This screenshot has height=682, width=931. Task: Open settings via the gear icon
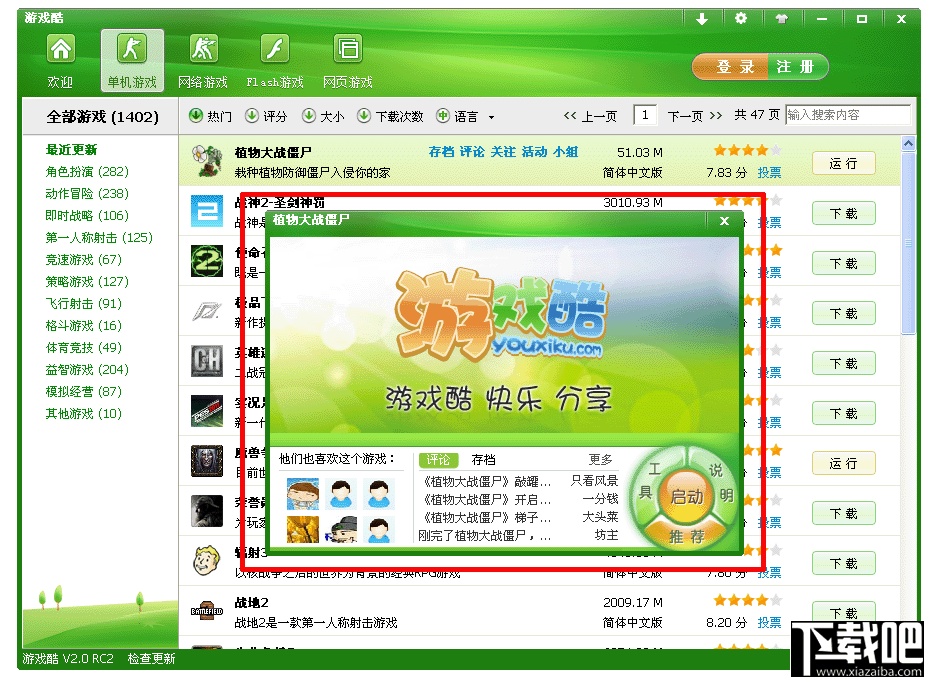pos(741,18)
